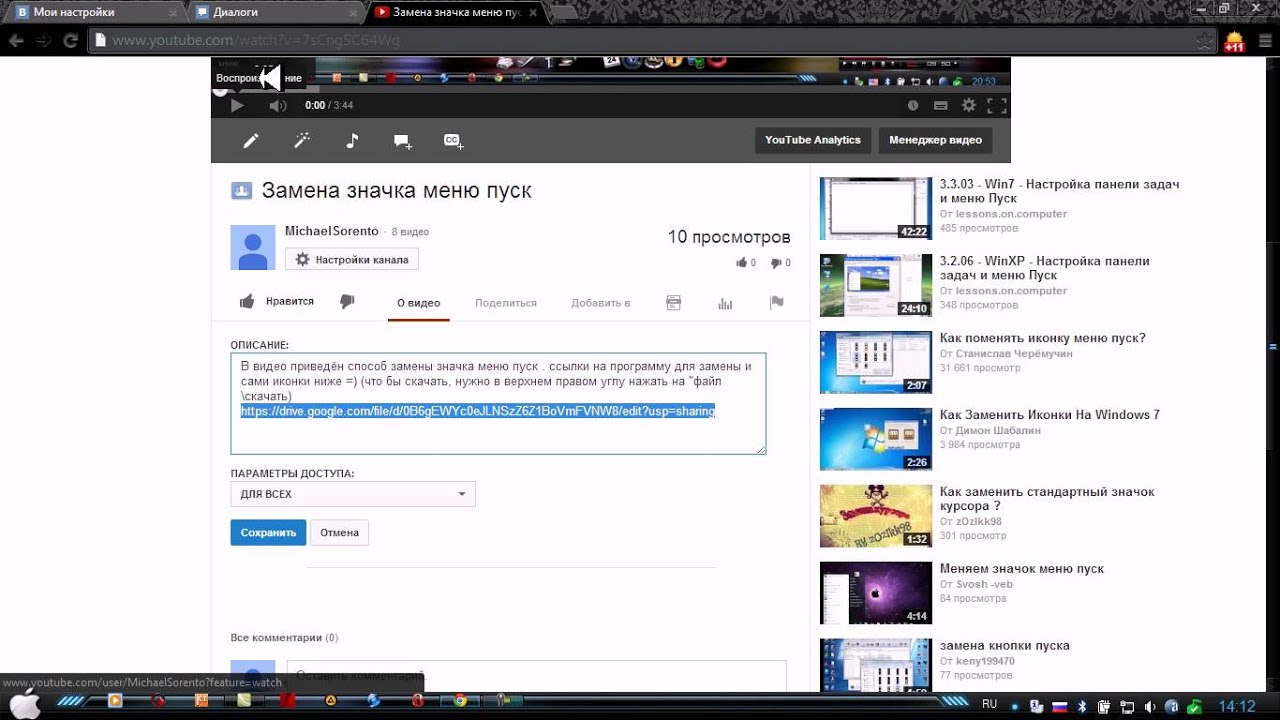The height and width of the screenshot is (720, 1280).
Task: Open замена кнопки пуска video title
Action: [x=1005, y=646]
